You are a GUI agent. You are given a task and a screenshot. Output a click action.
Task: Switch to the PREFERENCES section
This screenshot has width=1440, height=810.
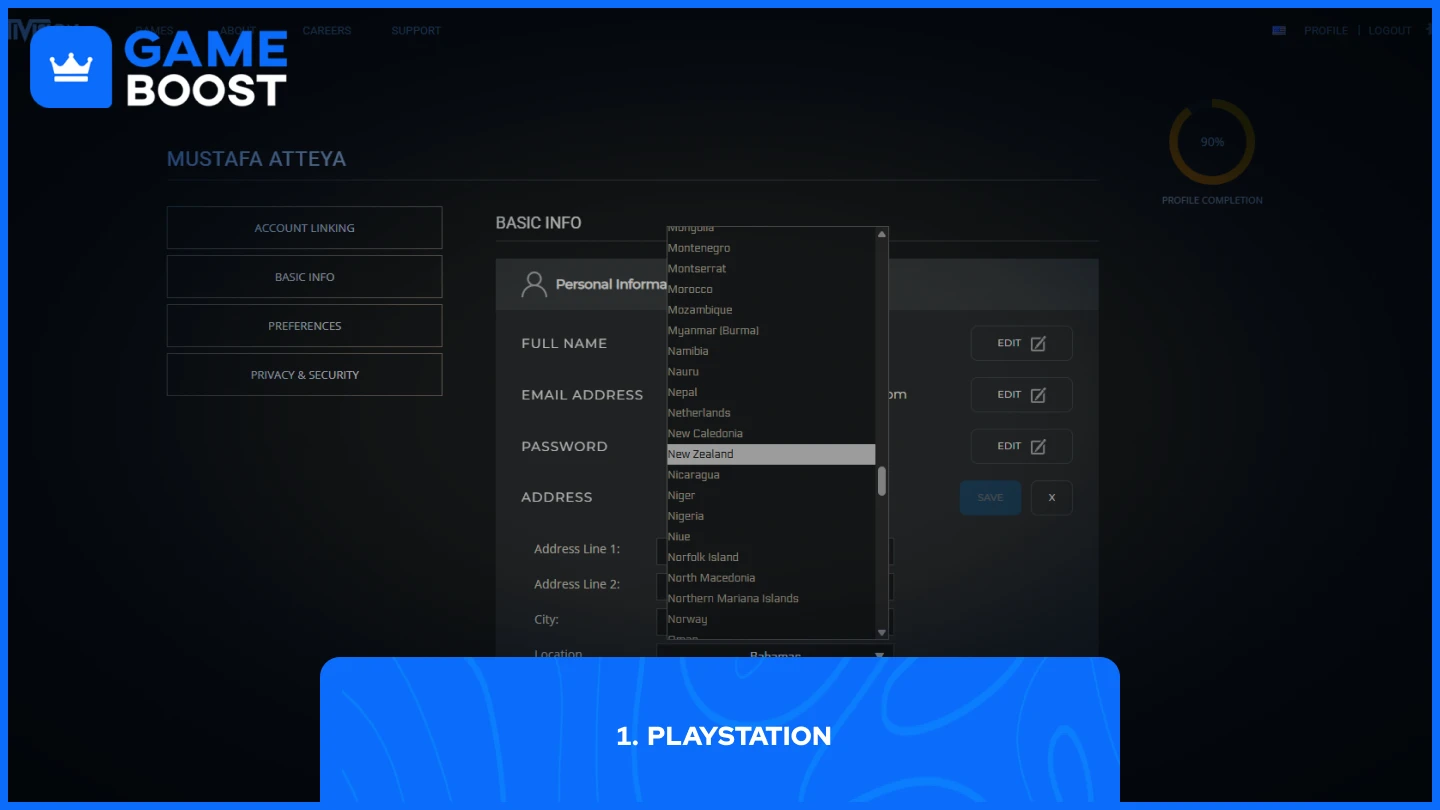pos(304,325)
